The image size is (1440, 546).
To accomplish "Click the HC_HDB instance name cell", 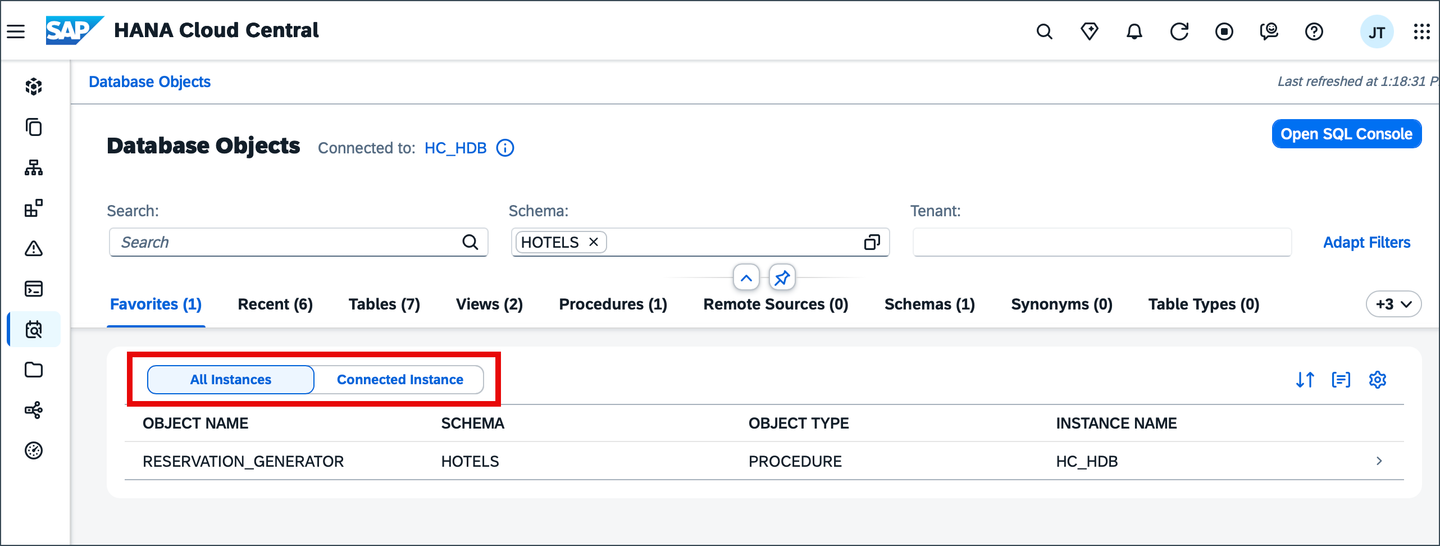I will (1087, 461).
